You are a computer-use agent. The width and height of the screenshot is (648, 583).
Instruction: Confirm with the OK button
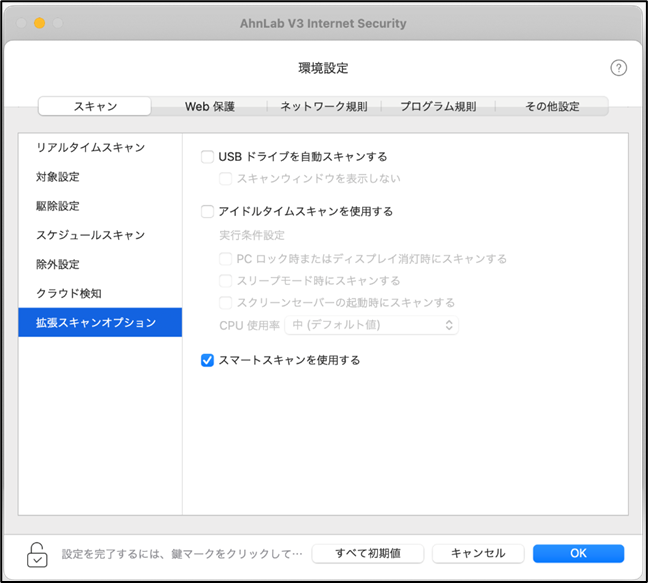(578, 553)
